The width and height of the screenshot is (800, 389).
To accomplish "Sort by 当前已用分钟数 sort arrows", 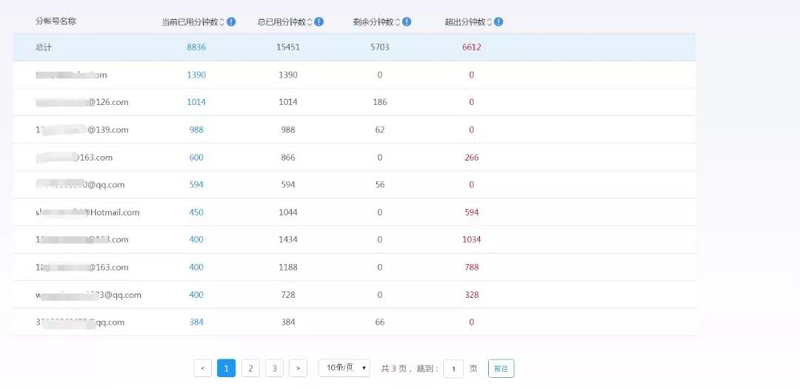I will coord(222,22).
